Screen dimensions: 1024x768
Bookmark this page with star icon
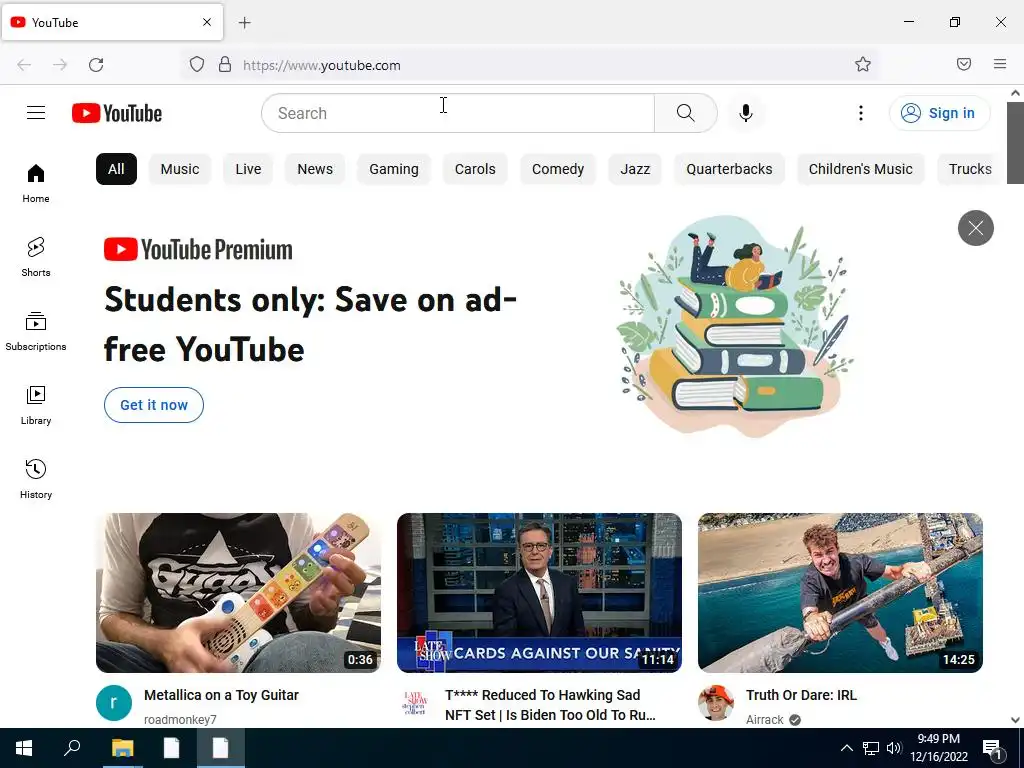click(863, 64)
